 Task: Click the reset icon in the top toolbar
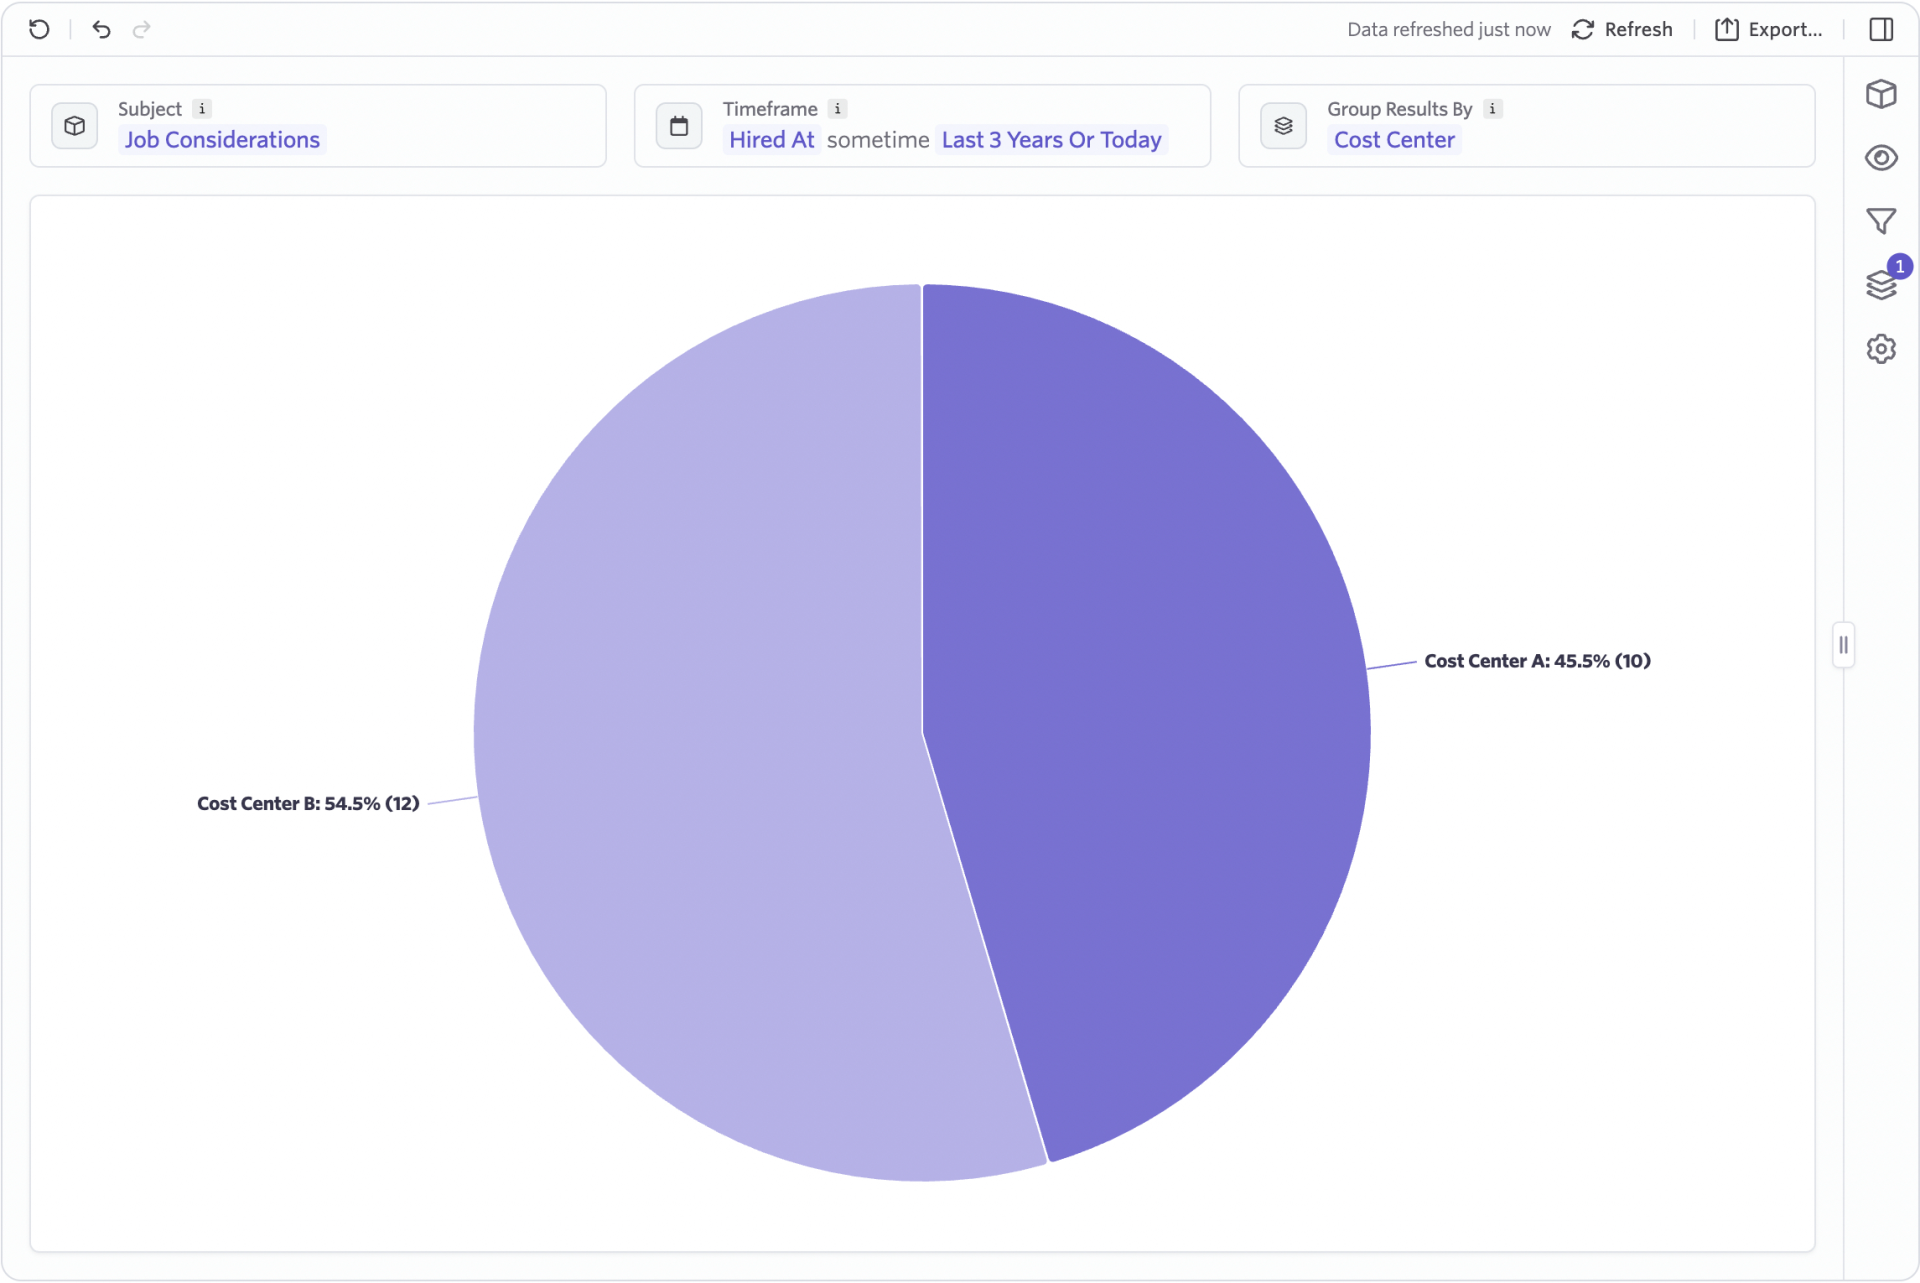tap(39, 29)
